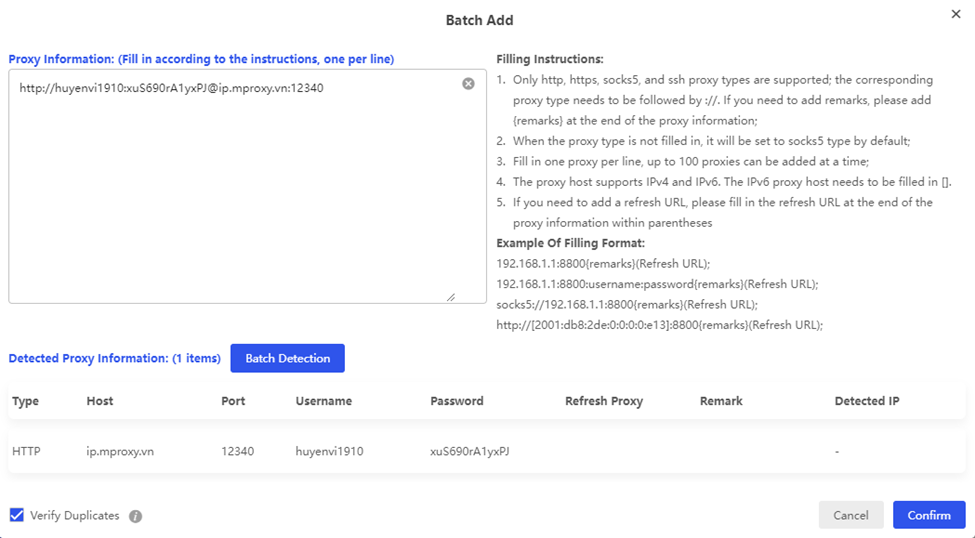Select the Port column header
Screen dimensions: 975x538
(x=233, y=401)
